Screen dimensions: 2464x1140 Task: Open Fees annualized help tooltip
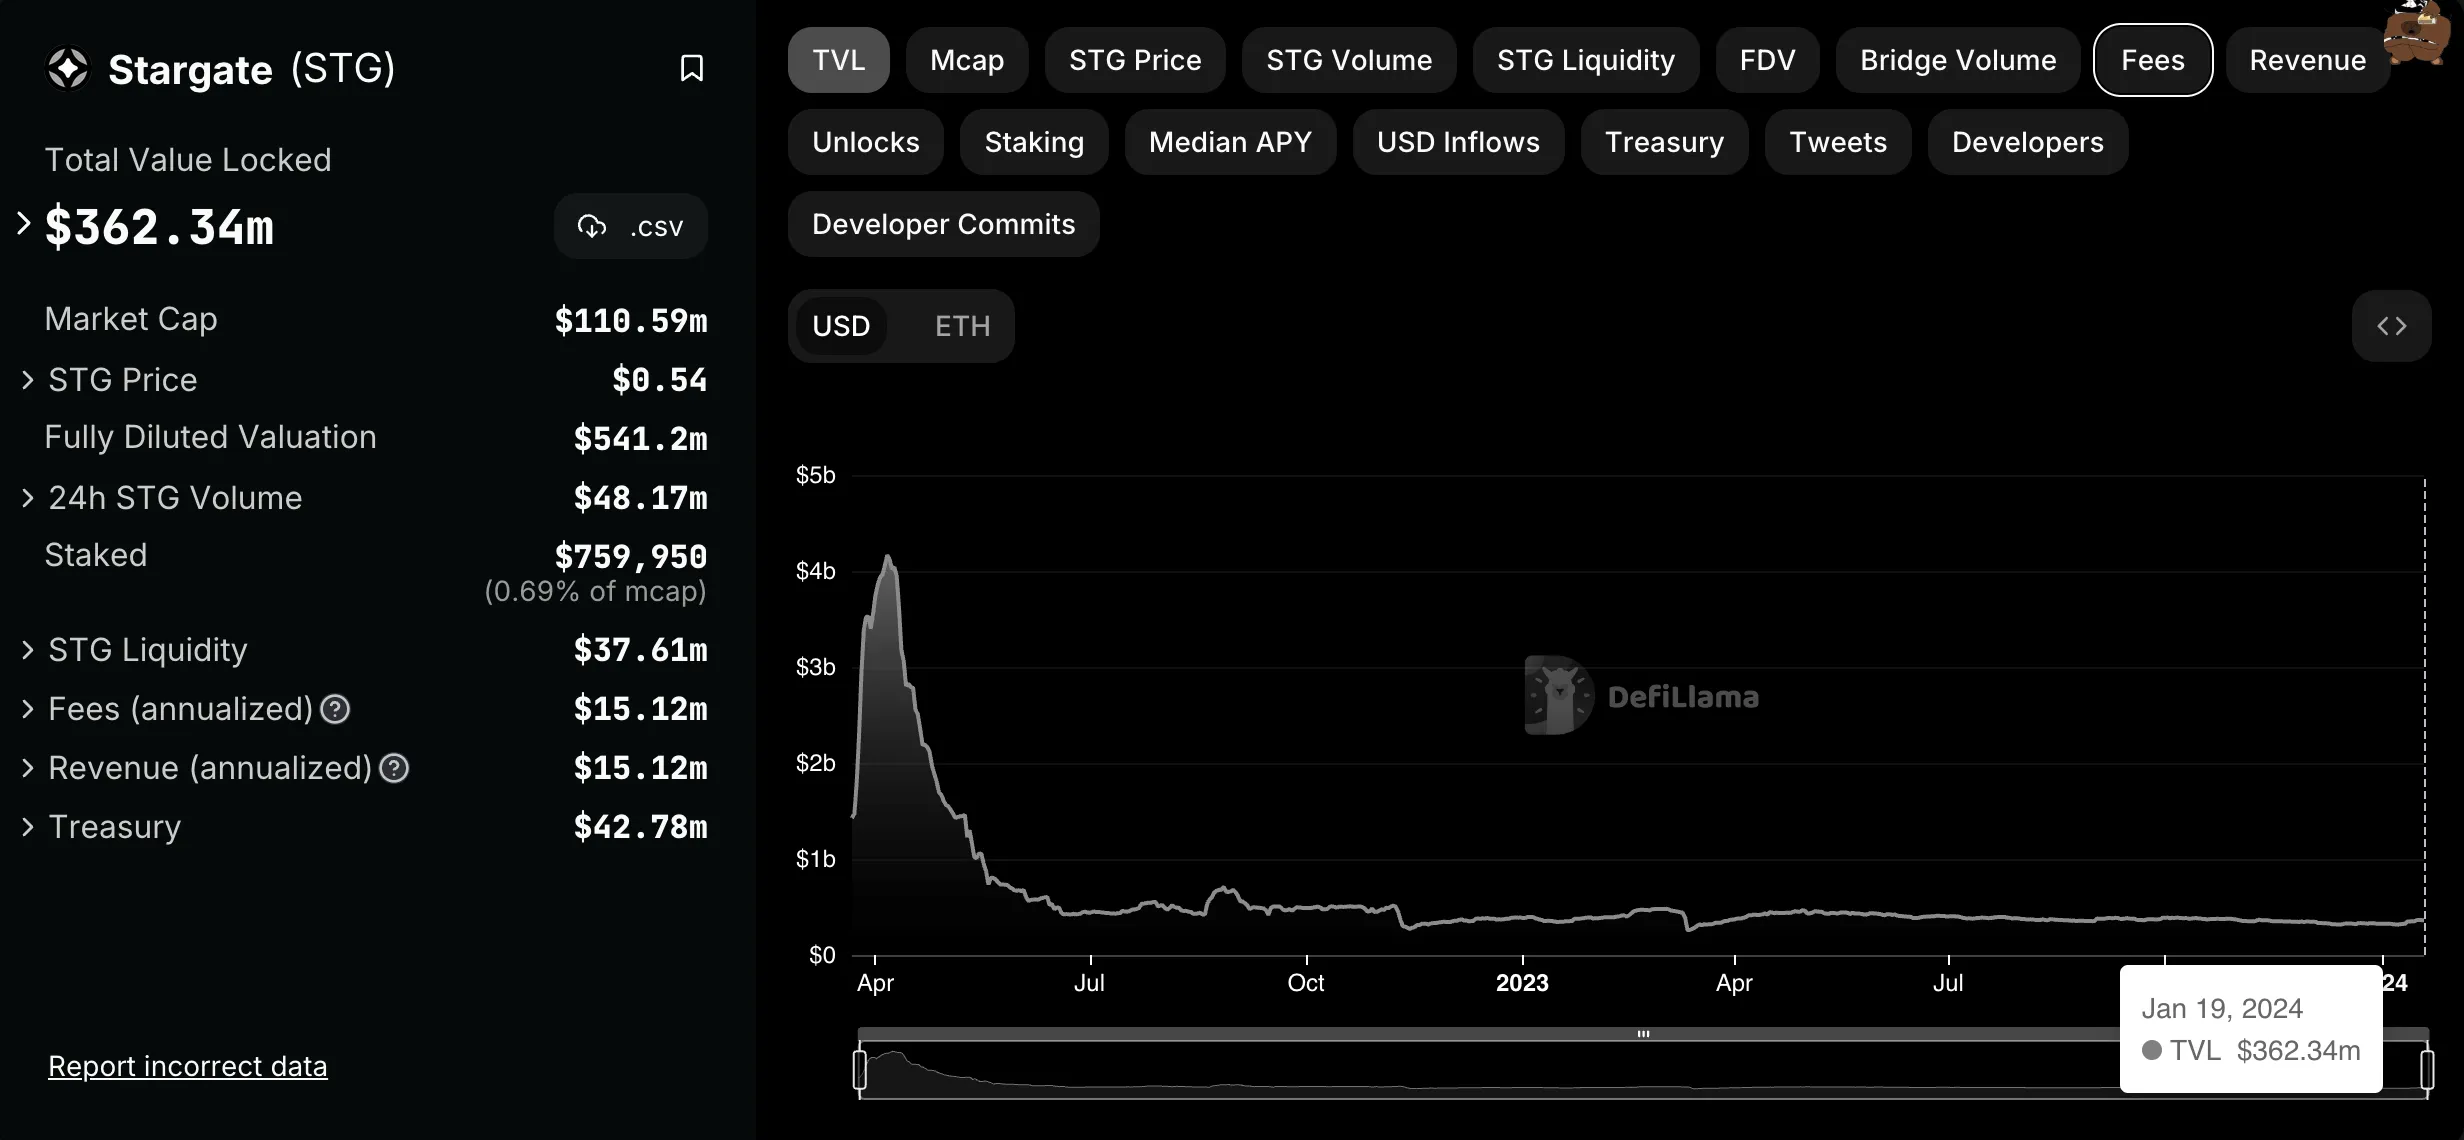pos(334,709)
